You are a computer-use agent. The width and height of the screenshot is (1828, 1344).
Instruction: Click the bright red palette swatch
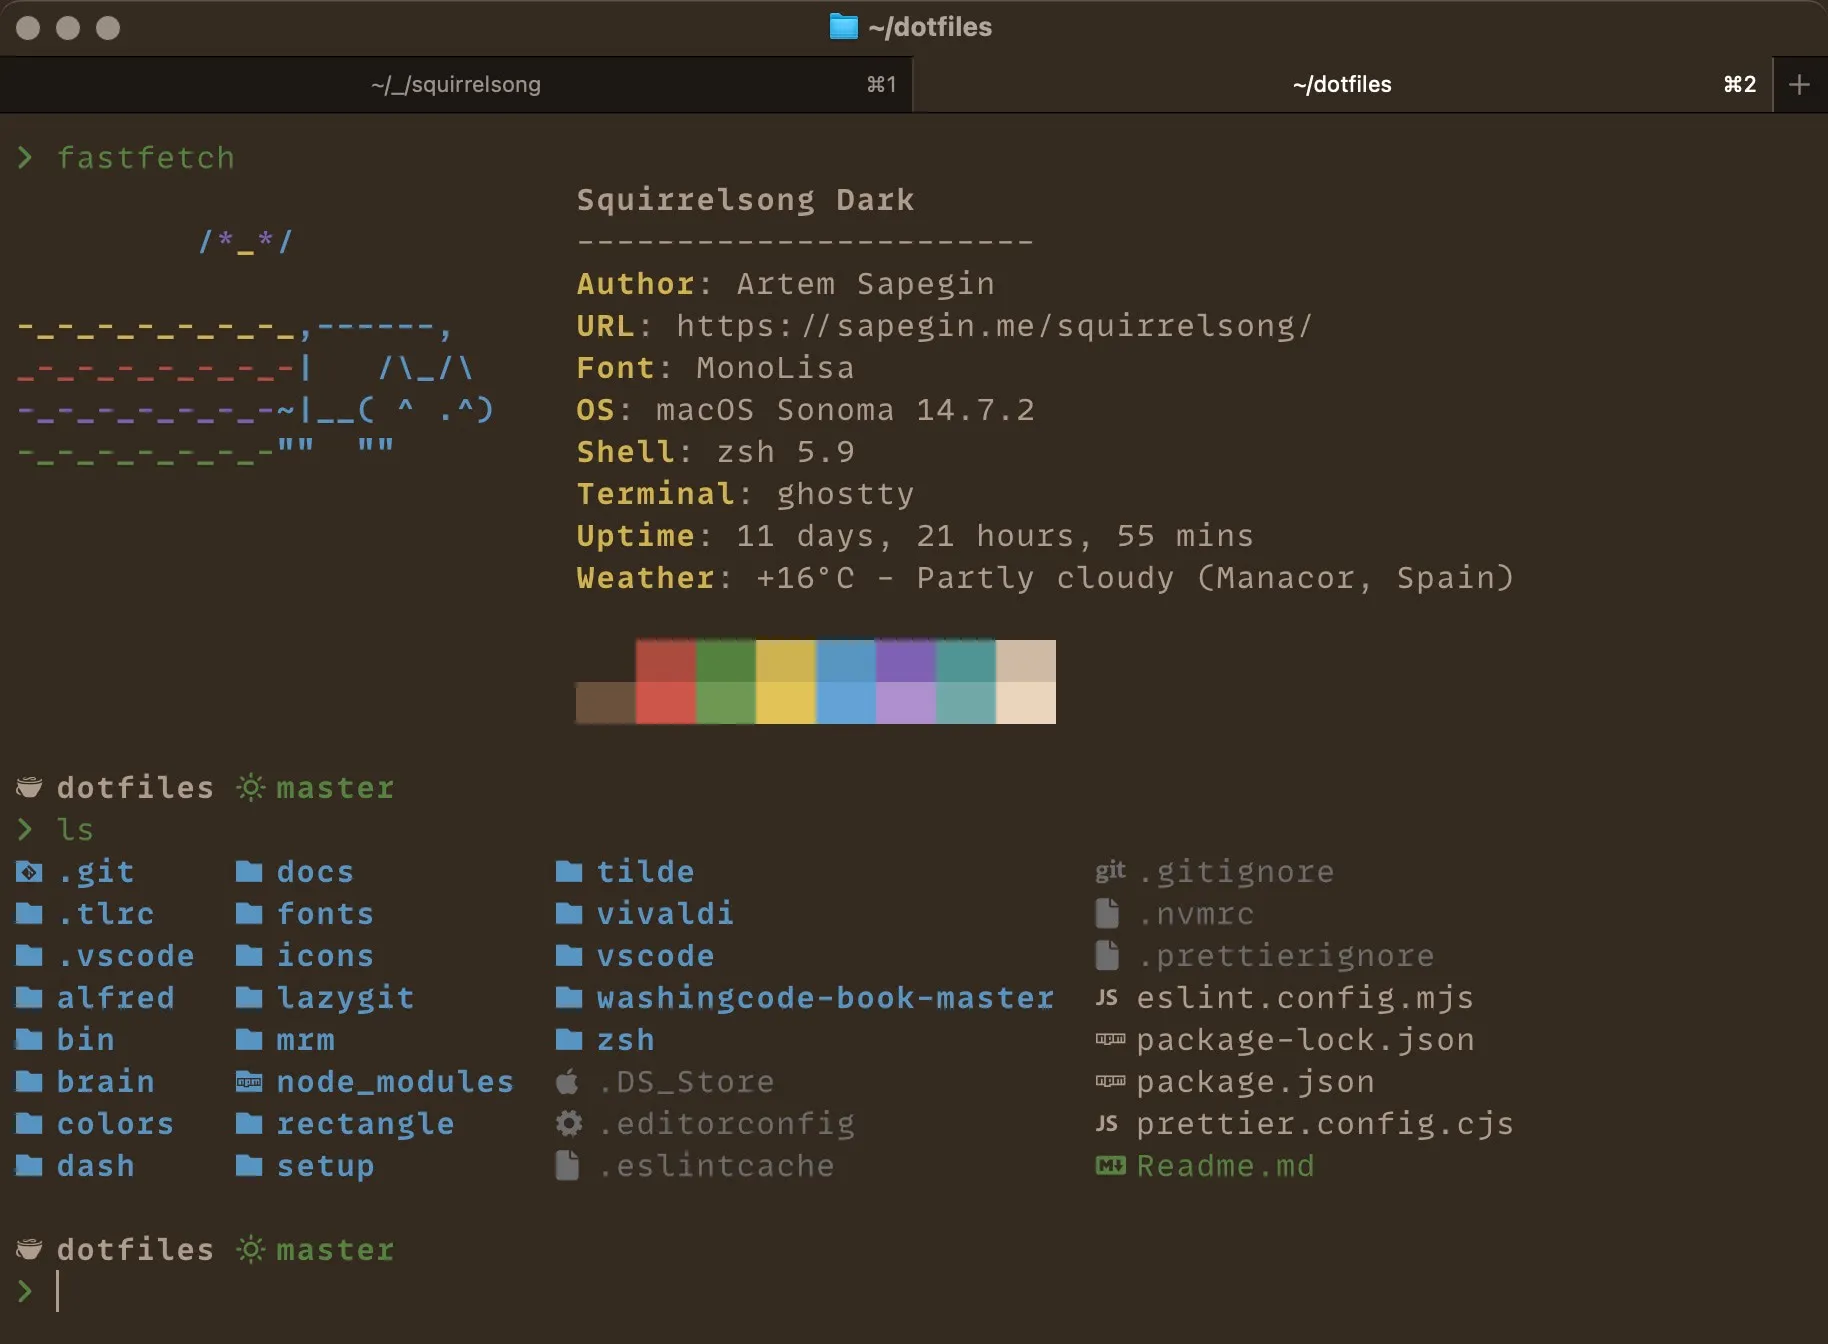[x=665, y=703]
